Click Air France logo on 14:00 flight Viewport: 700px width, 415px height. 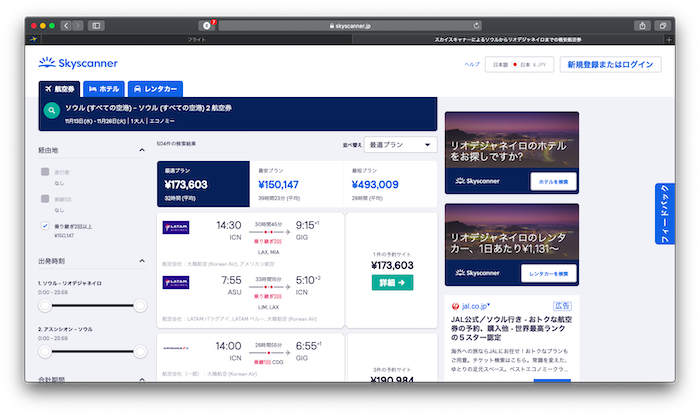pyautogui.click(x=175, y=348)
